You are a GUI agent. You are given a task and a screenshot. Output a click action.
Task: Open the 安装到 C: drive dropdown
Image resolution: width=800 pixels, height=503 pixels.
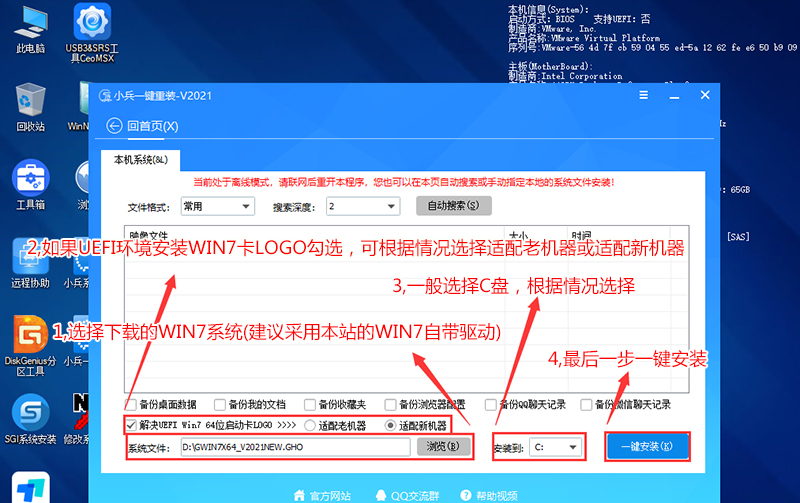556,447
